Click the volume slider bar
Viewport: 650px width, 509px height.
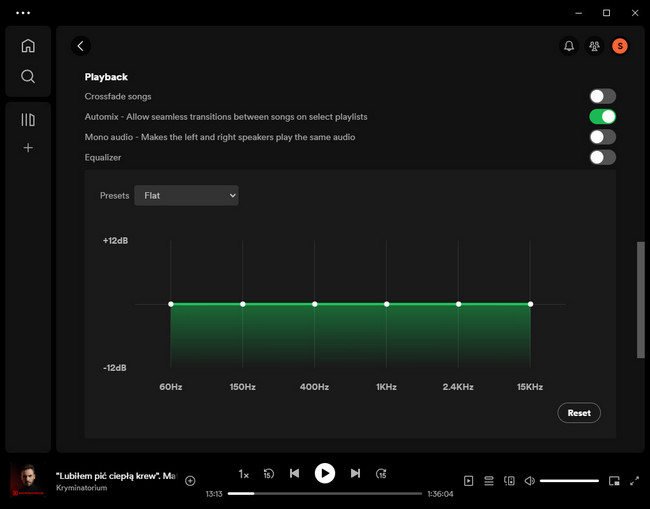click(569, 481)
